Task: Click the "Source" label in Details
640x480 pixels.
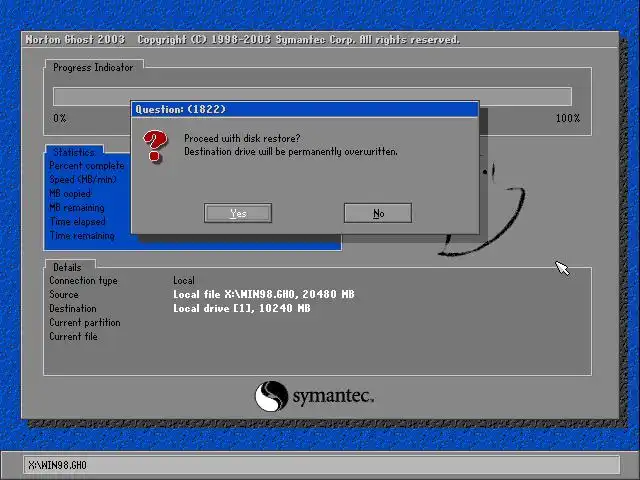Action: (x=64, y=294)
